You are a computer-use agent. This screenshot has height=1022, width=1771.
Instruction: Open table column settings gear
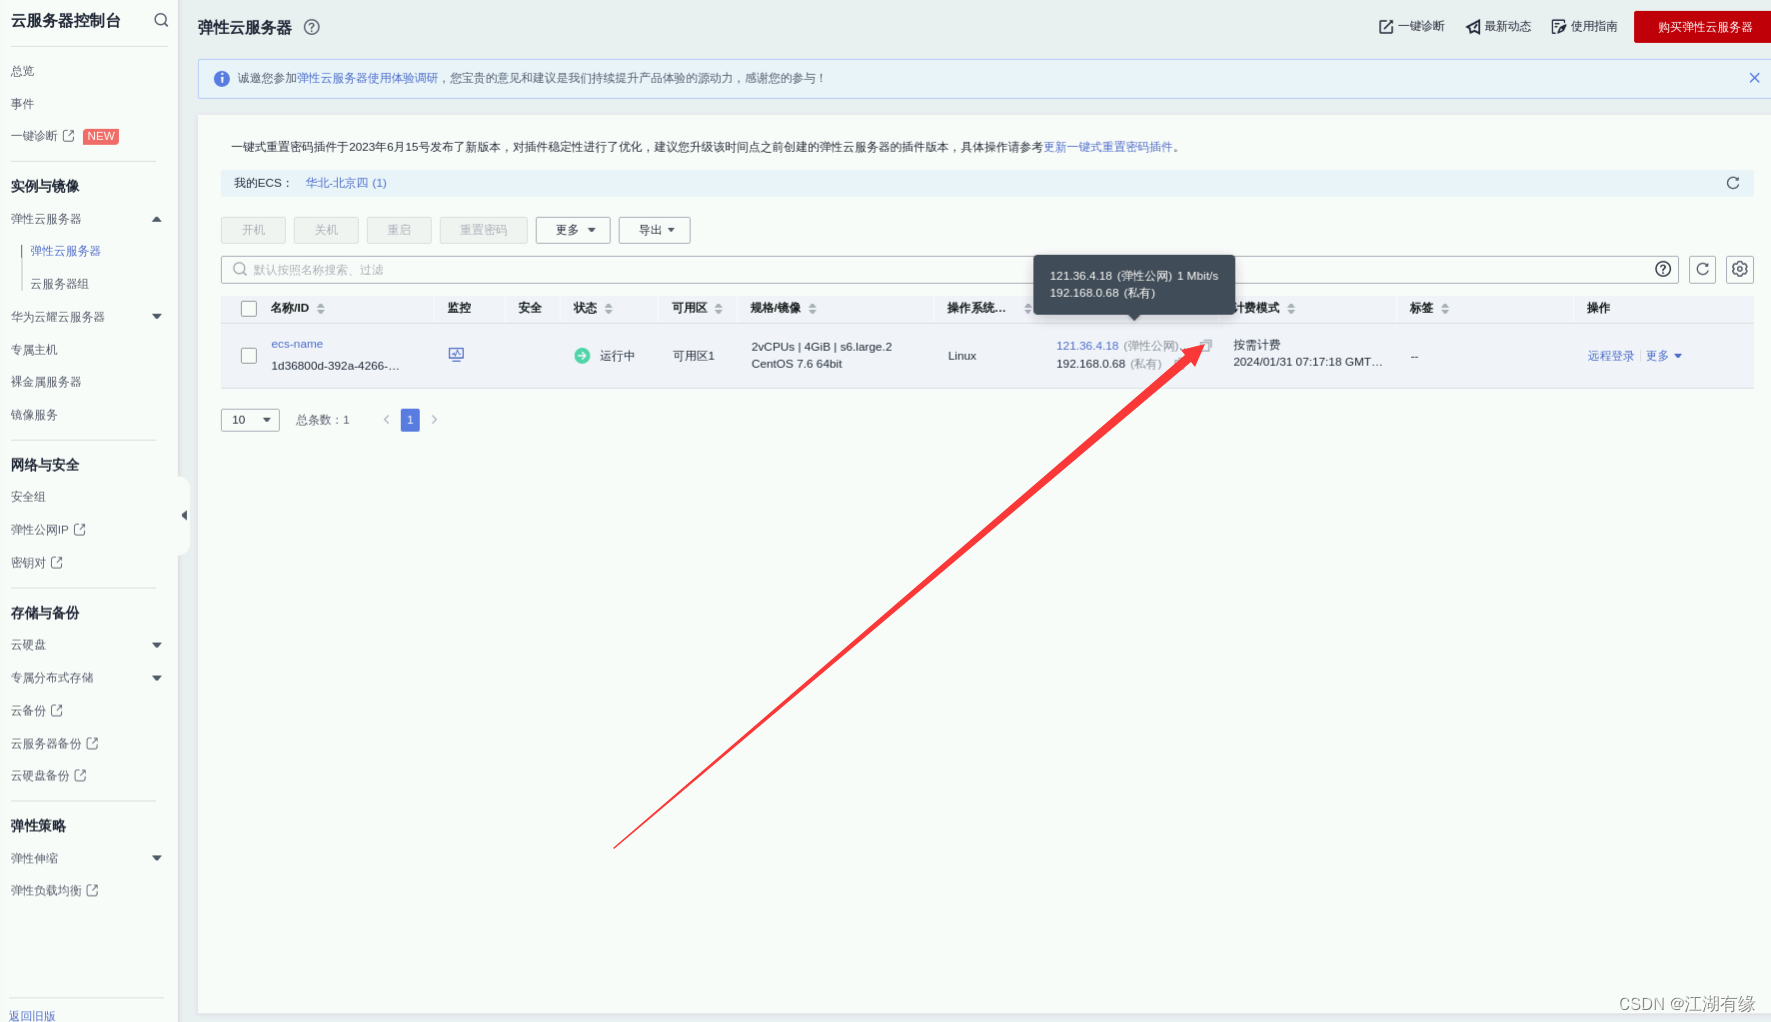tap(1740, 269)
